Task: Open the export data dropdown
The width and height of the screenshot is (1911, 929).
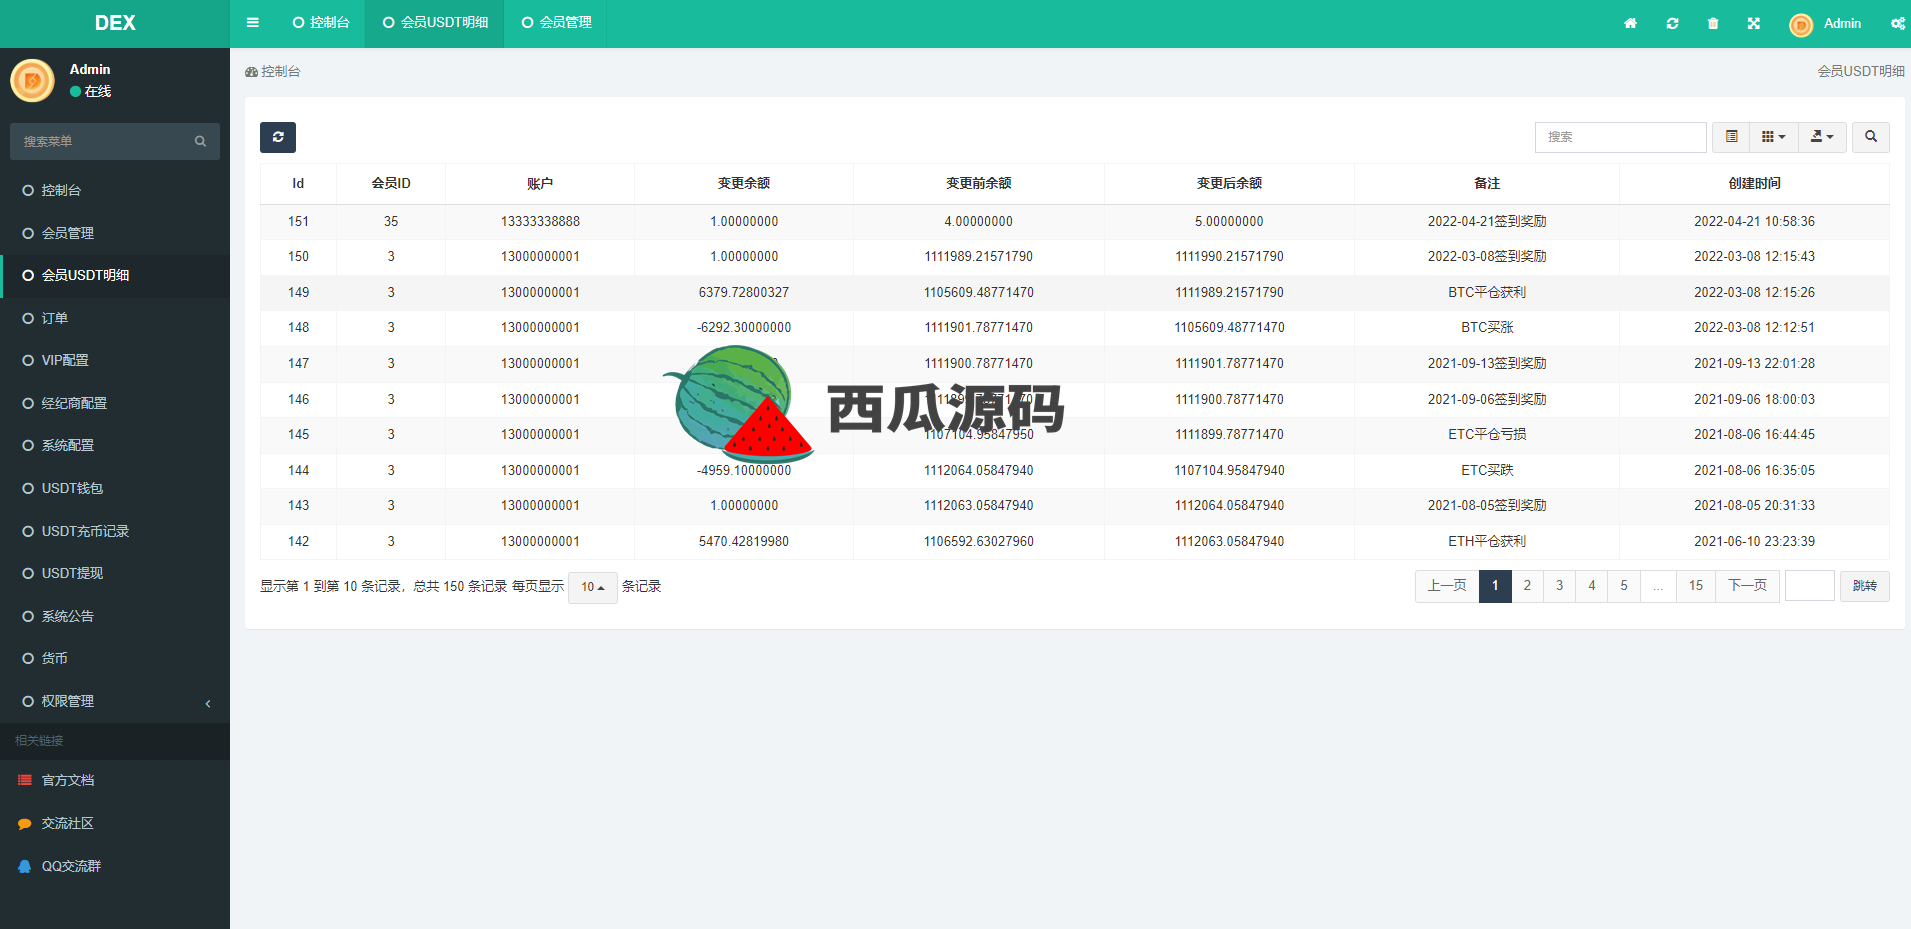Action: pyautogui.click(x=1822, y=137)
